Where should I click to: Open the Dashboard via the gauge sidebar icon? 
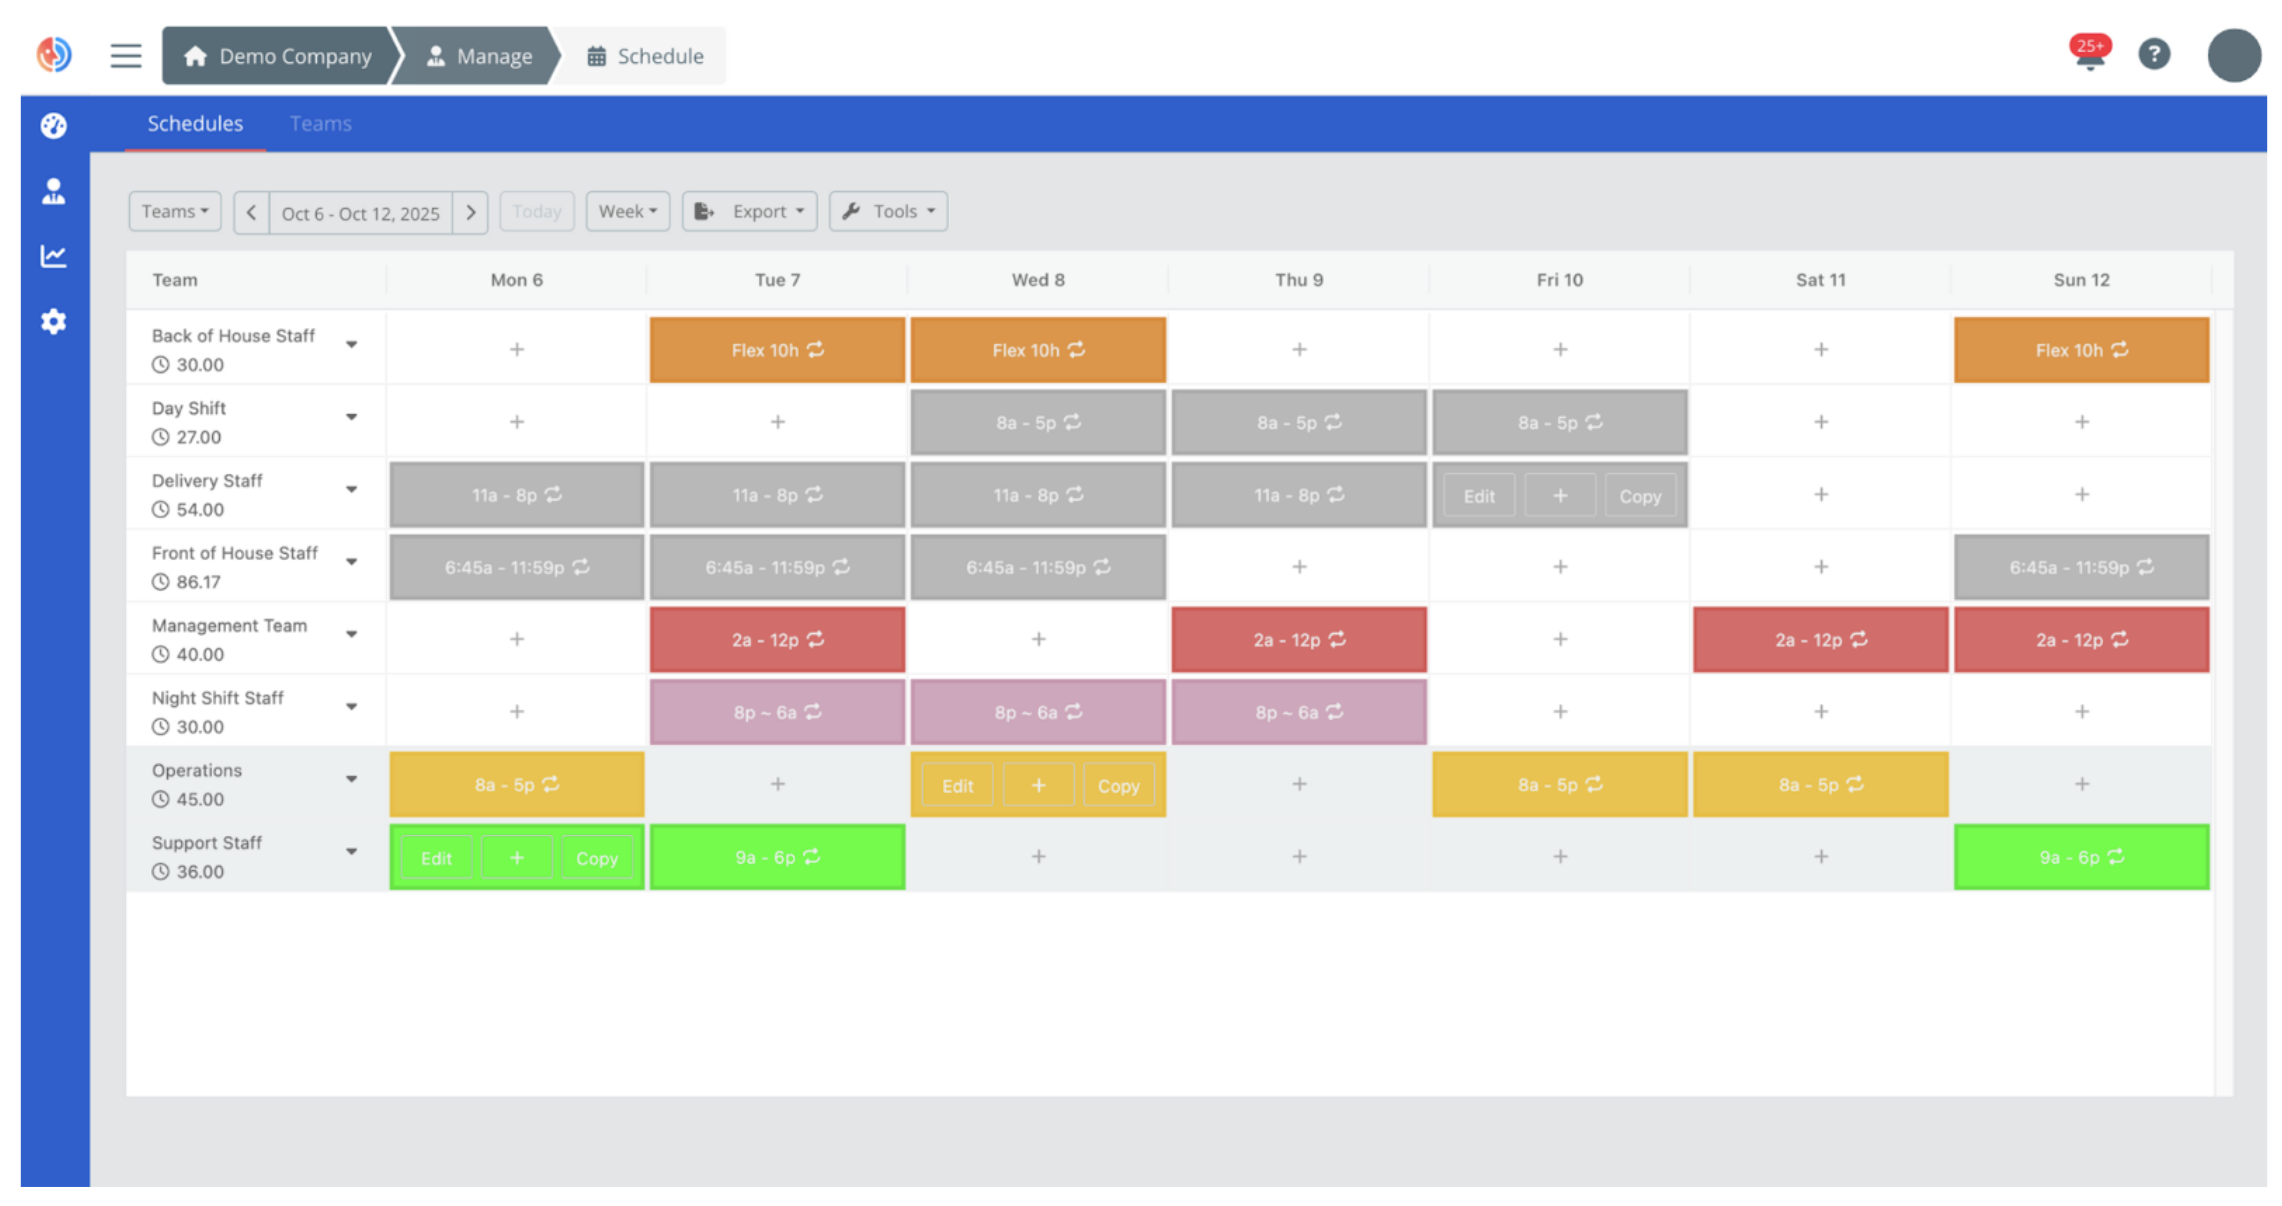pos(53,126)
